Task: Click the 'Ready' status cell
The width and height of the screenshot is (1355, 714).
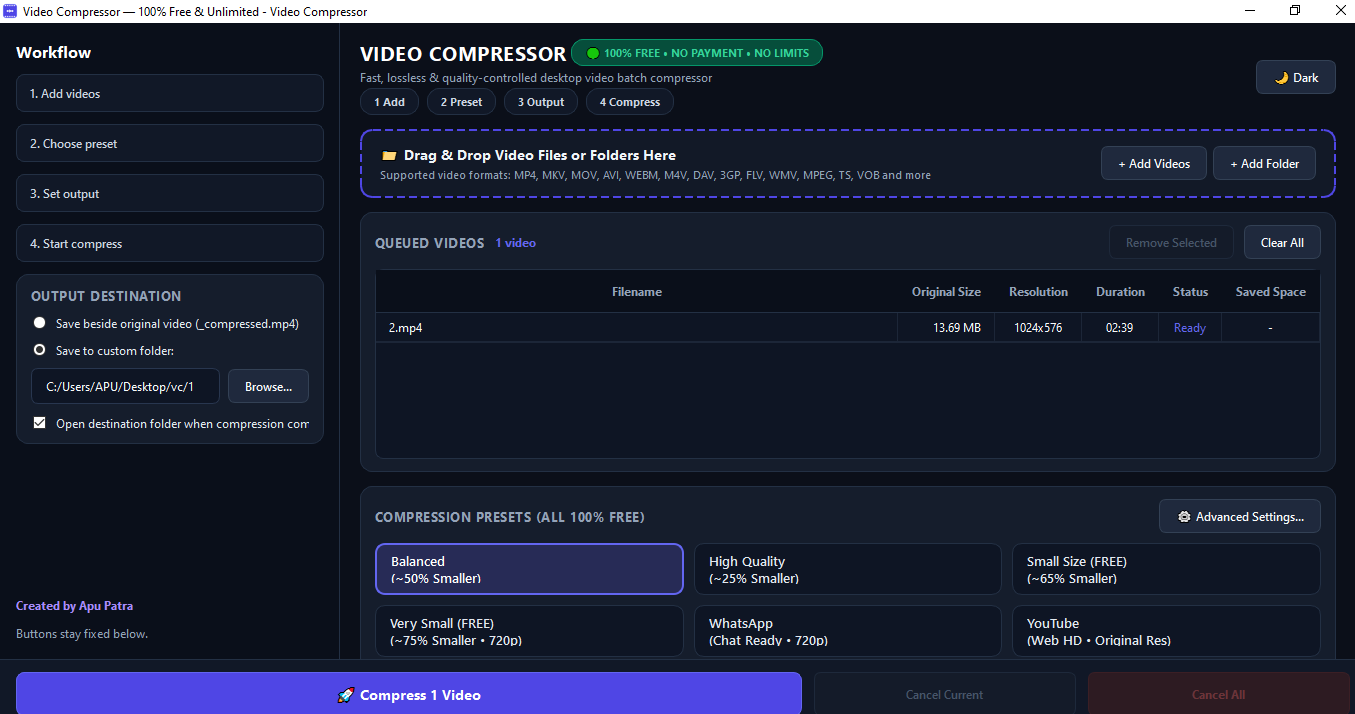Action: (x=1190, y=327)
